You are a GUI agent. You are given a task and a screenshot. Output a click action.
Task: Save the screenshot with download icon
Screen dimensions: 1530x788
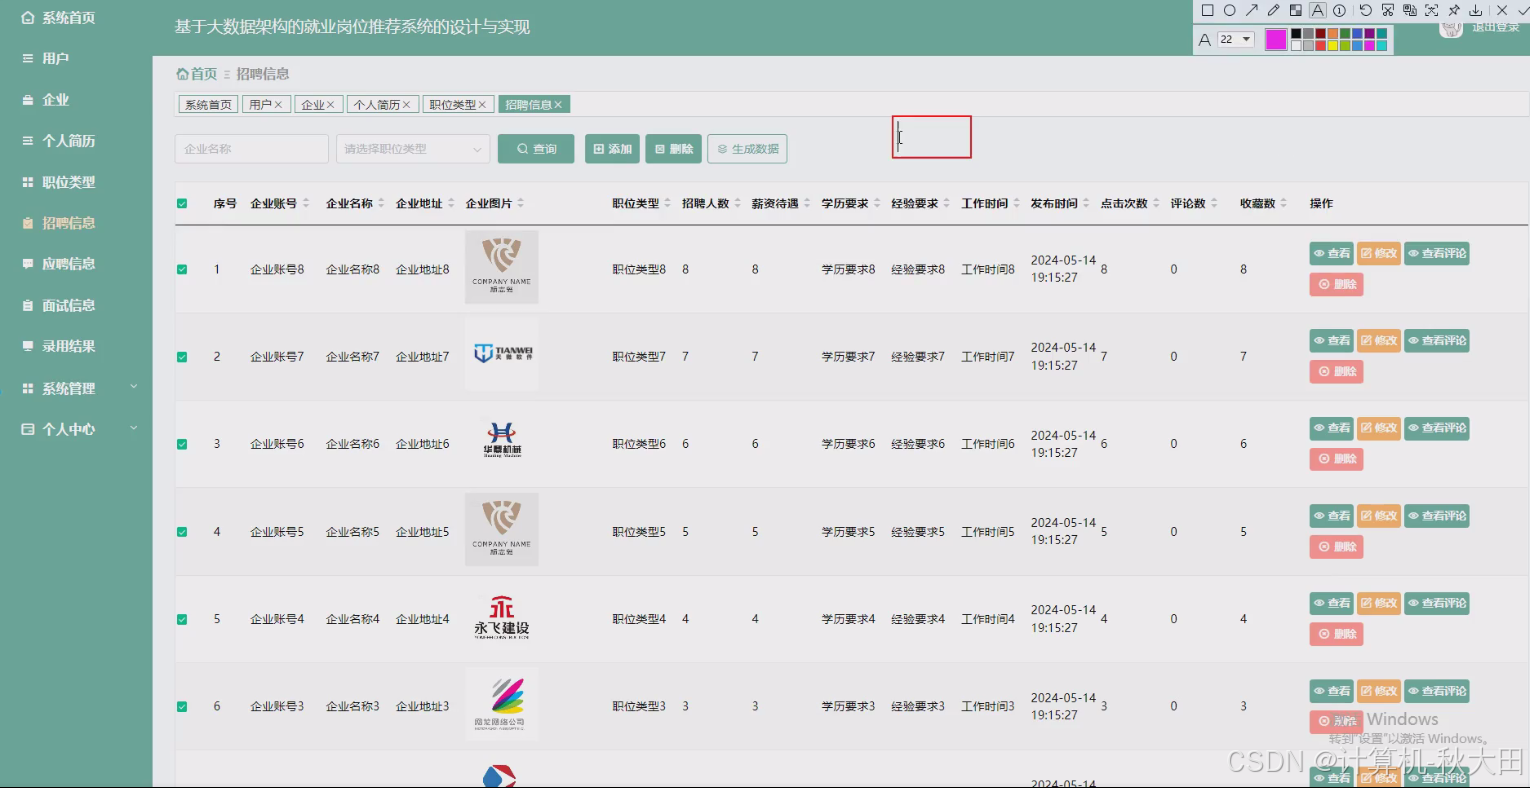coord(1475,10)
